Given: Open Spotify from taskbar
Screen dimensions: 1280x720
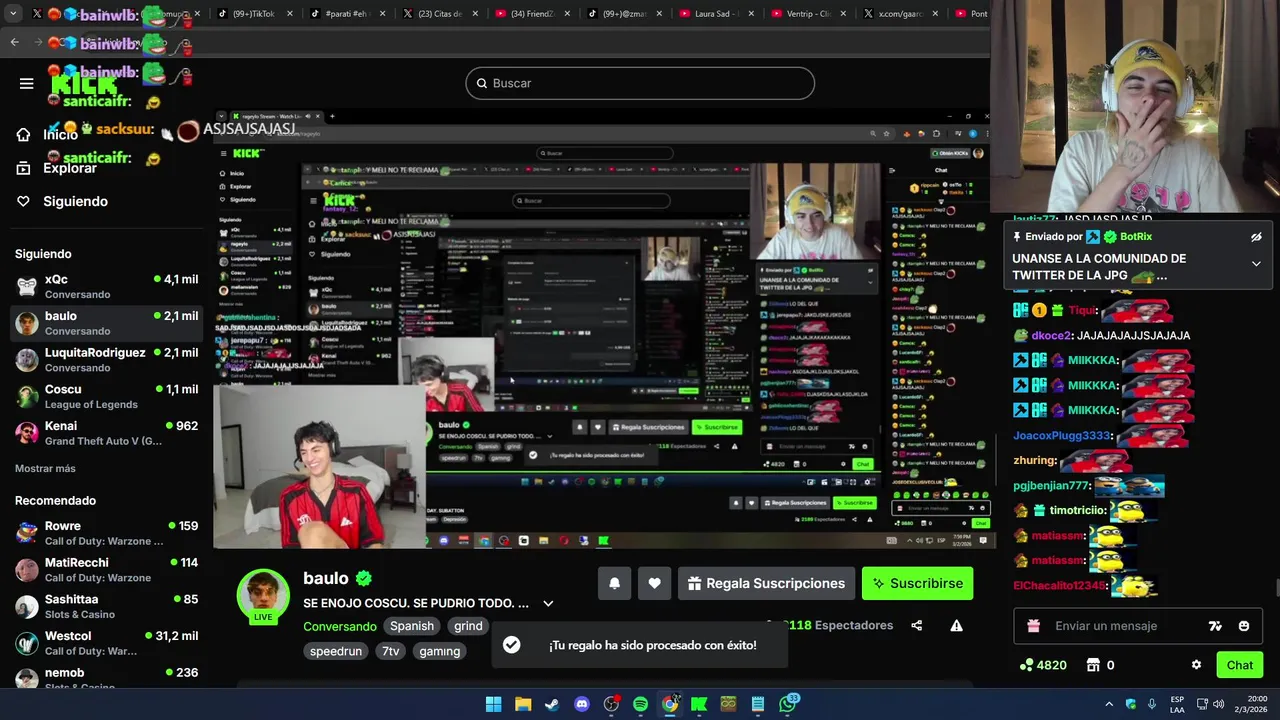Looking at the screenshot, I should coord(640,704).
